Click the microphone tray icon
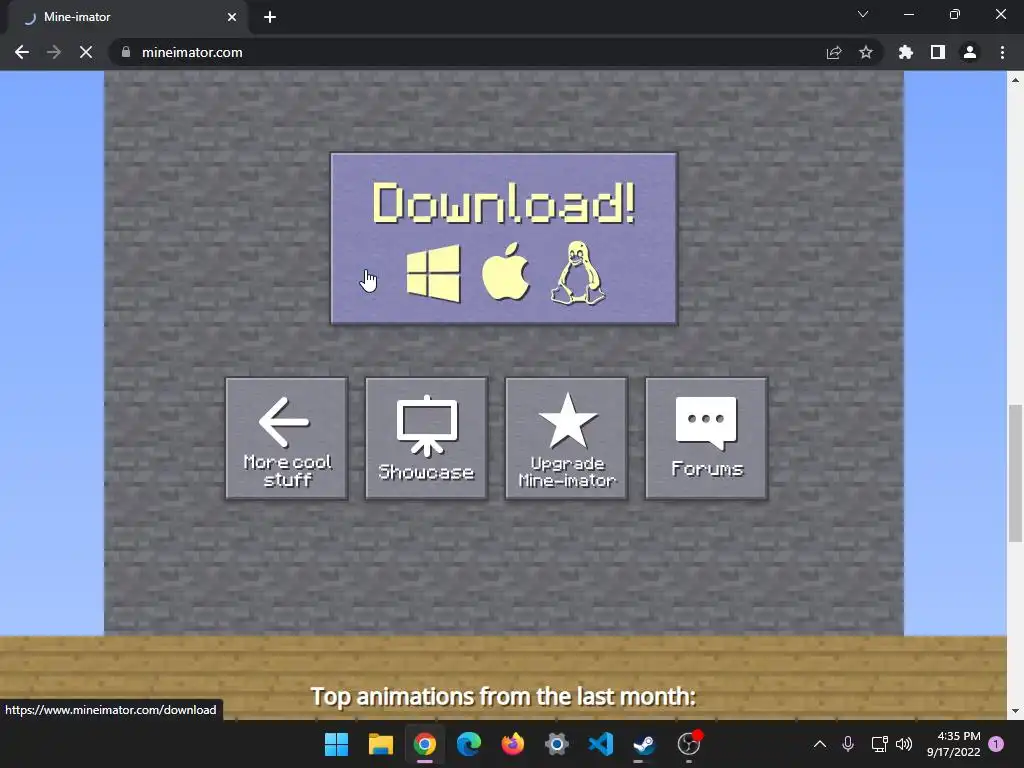1024x768 pixels. tap(848, 744)
